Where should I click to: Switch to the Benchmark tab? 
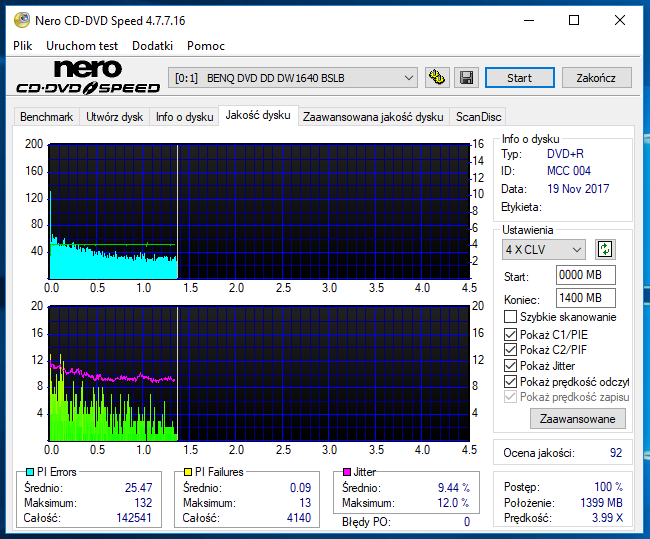pos(46,117)
